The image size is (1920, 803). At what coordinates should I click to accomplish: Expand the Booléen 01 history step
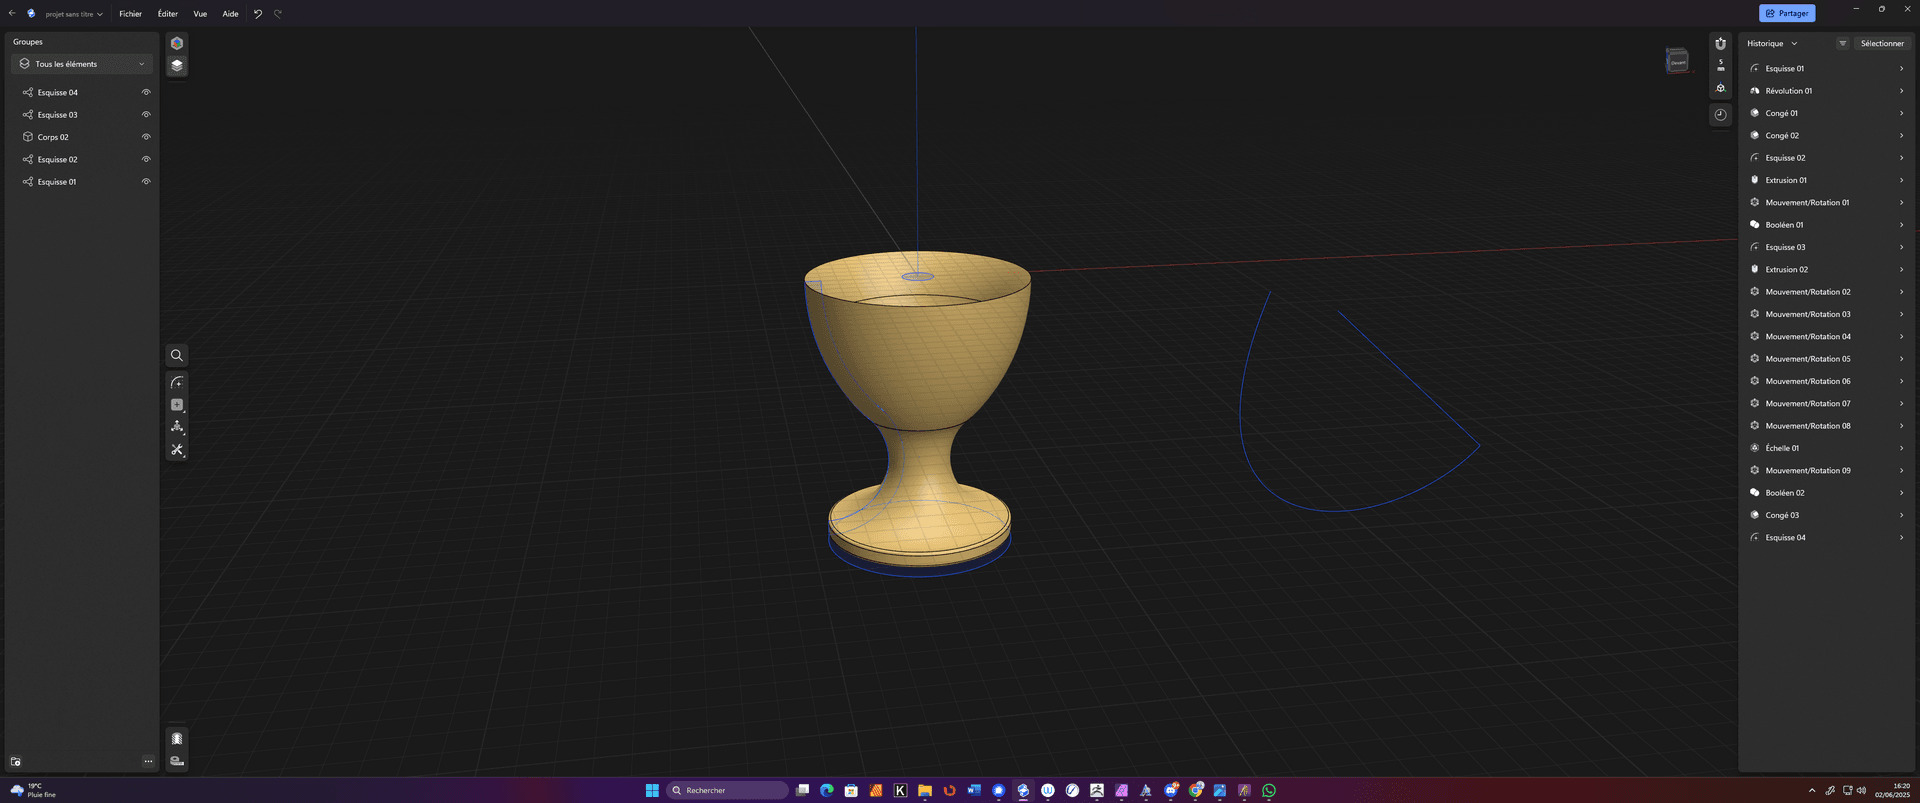pos(1901,225)
